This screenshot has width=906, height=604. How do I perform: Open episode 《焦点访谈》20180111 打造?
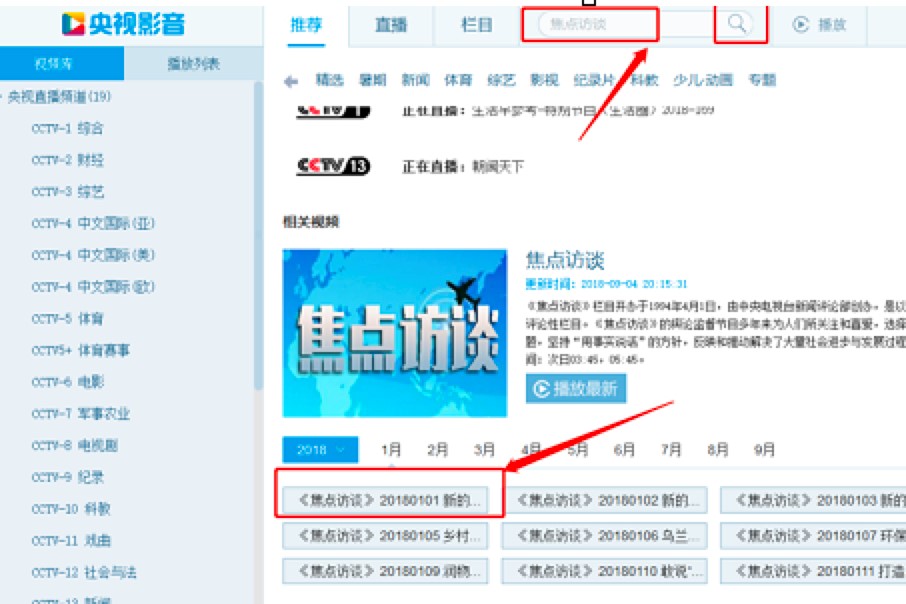pos(813,571)
